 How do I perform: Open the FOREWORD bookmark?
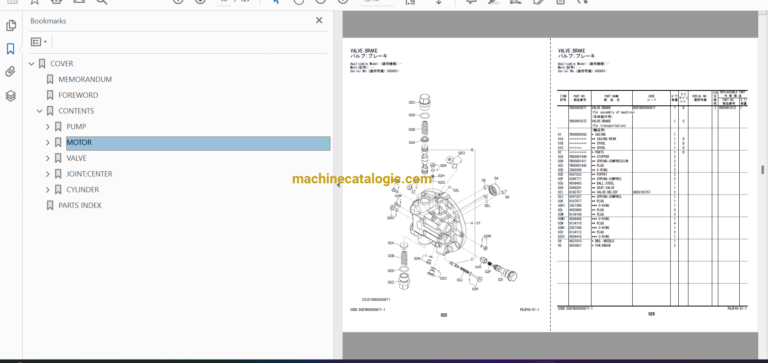(78, 95)
